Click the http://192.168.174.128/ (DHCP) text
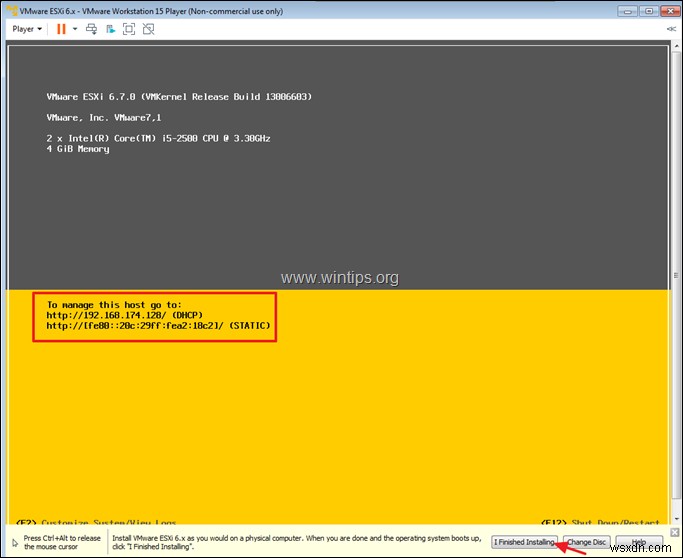Screen dimensions: 683x558 click(125, 315)
